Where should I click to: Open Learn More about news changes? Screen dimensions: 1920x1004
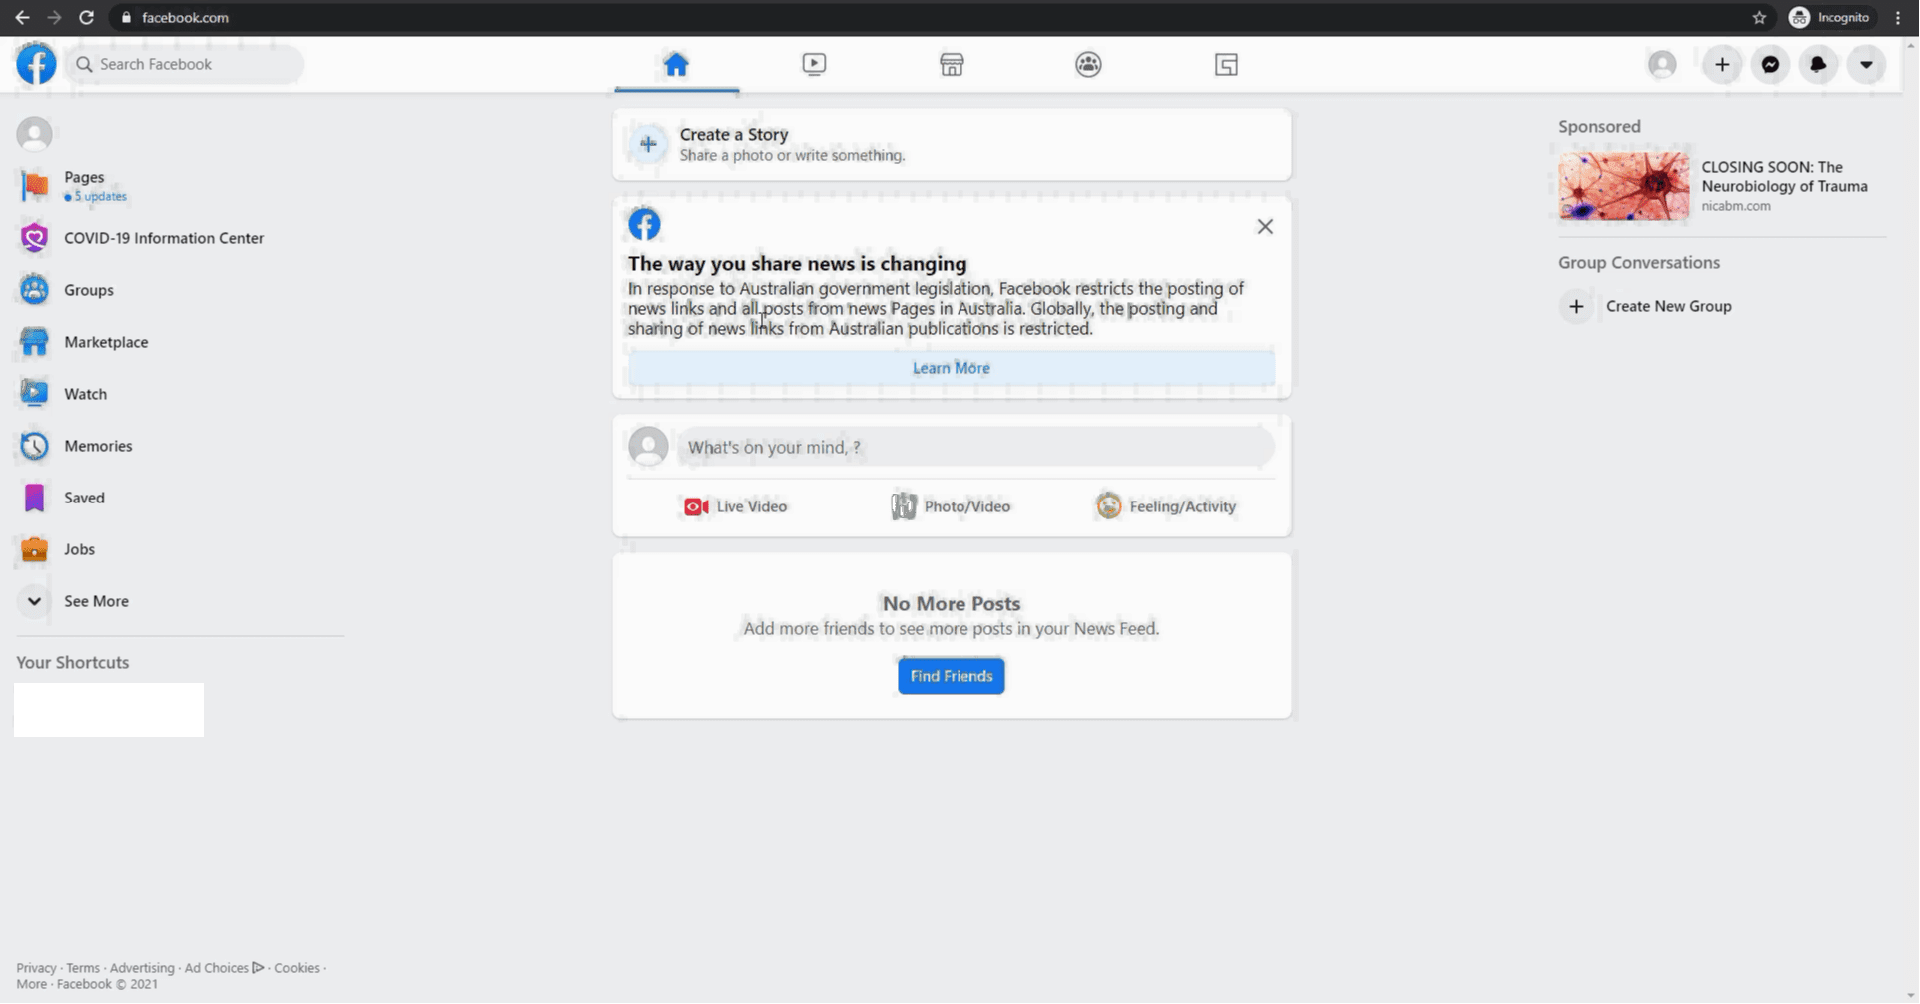(x=950, y=367)
